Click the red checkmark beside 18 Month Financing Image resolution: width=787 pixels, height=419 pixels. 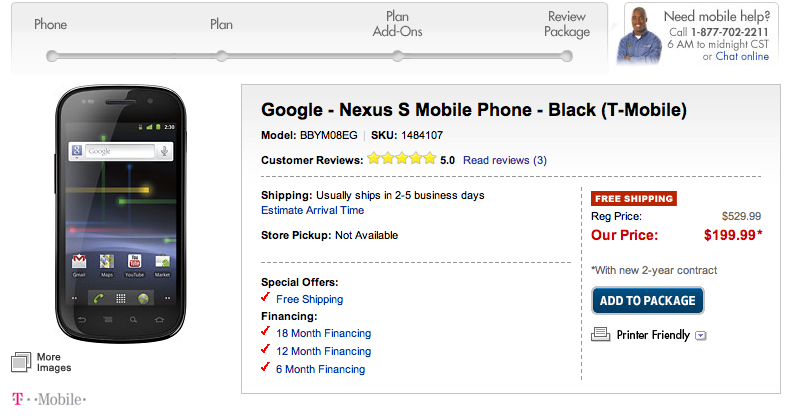(265, 332)
